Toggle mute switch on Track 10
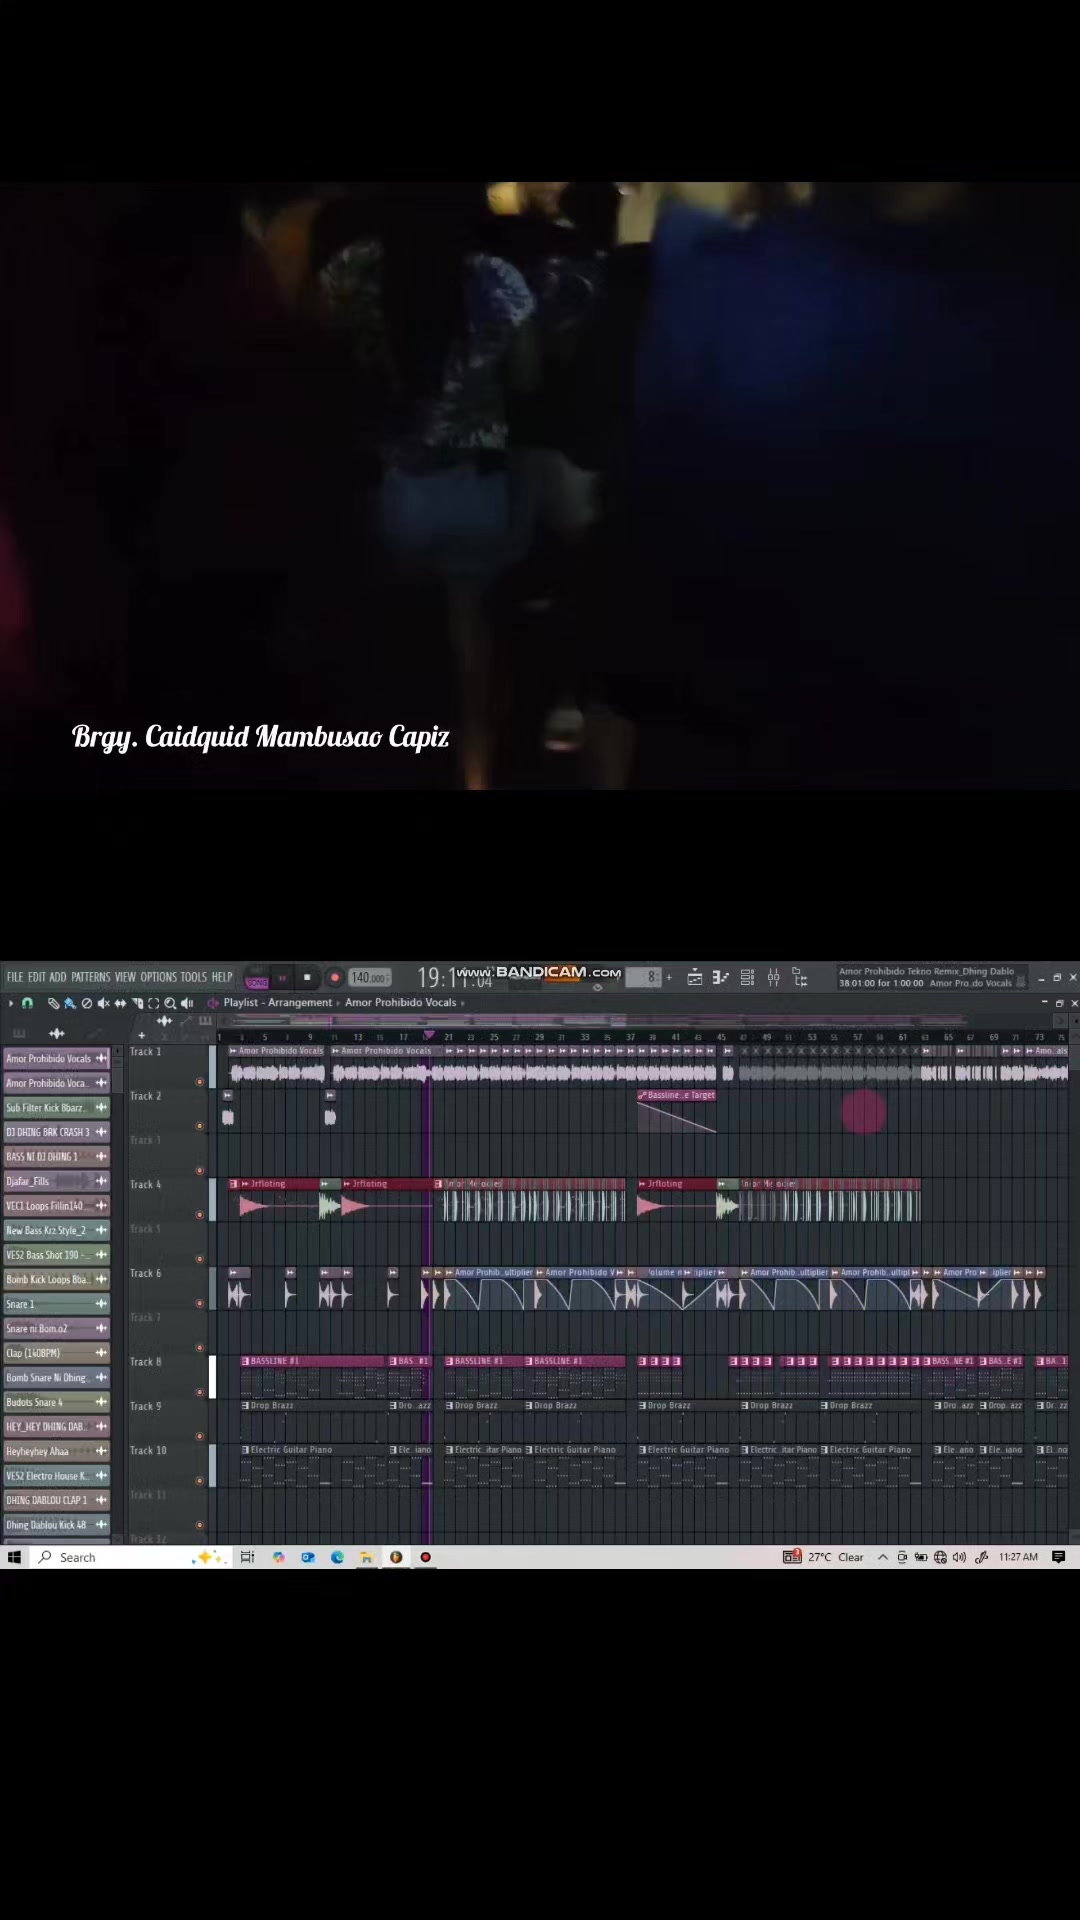This screenshot has width=1080, height=1920. [x=200, y=1481]
